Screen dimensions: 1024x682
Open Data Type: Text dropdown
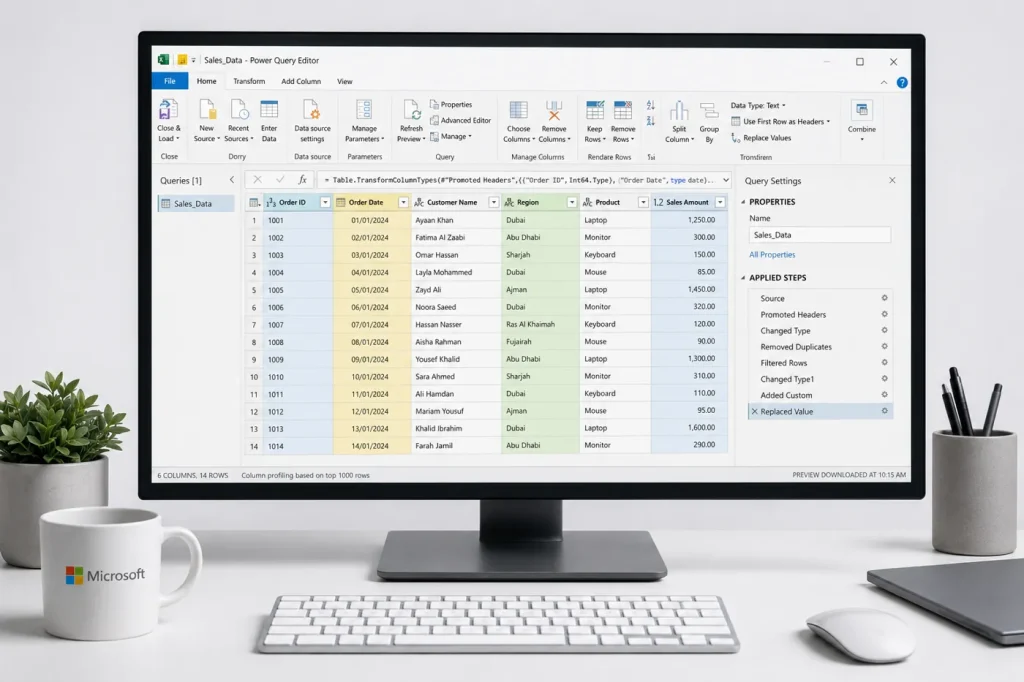pos(758,105)
